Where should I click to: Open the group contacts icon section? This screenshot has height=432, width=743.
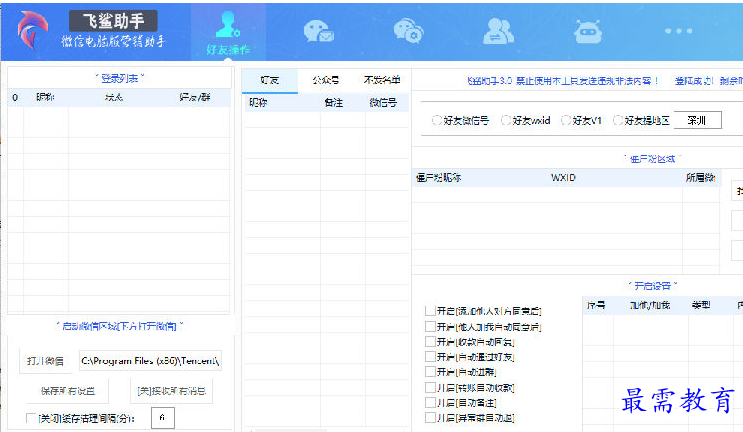coord(498,31)
